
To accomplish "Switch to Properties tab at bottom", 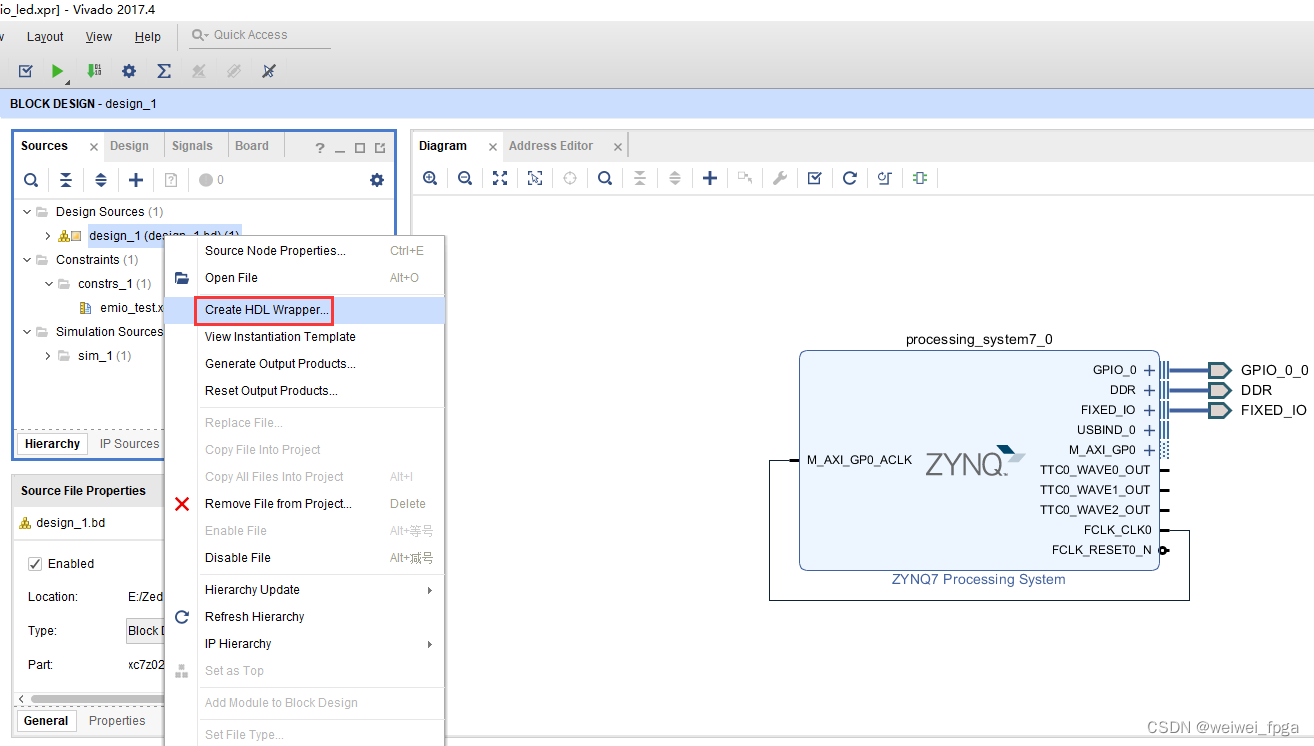I will [x=117, y=721].
